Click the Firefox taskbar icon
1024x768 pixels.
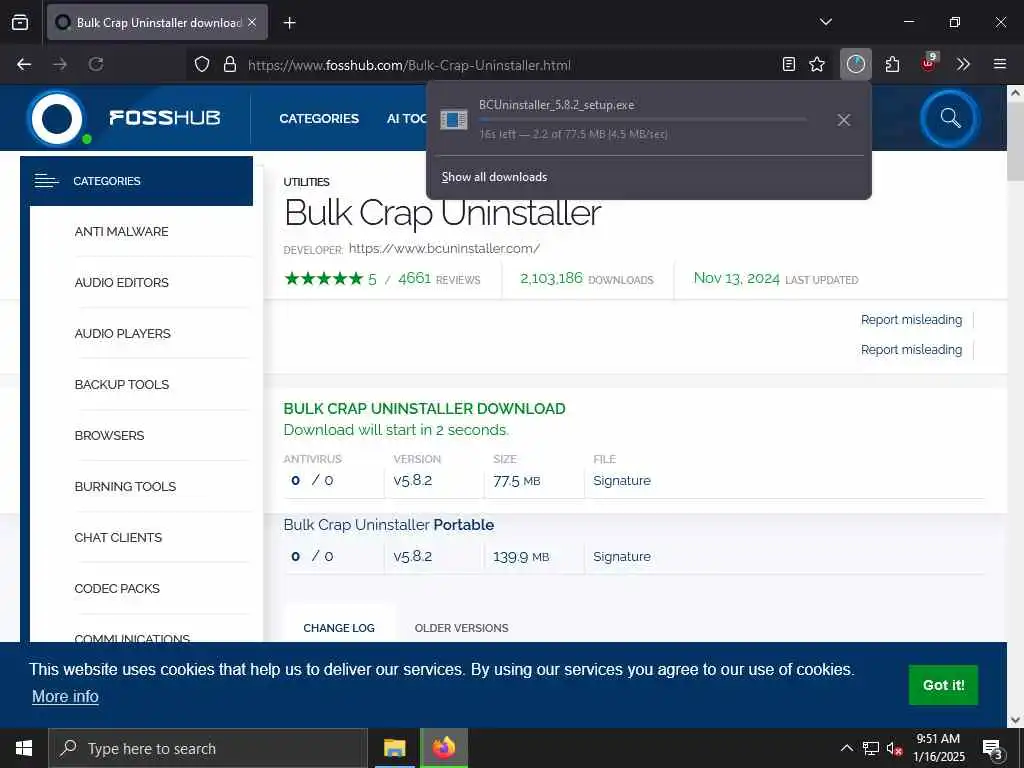pyautogui.click(x=444, y=748)
